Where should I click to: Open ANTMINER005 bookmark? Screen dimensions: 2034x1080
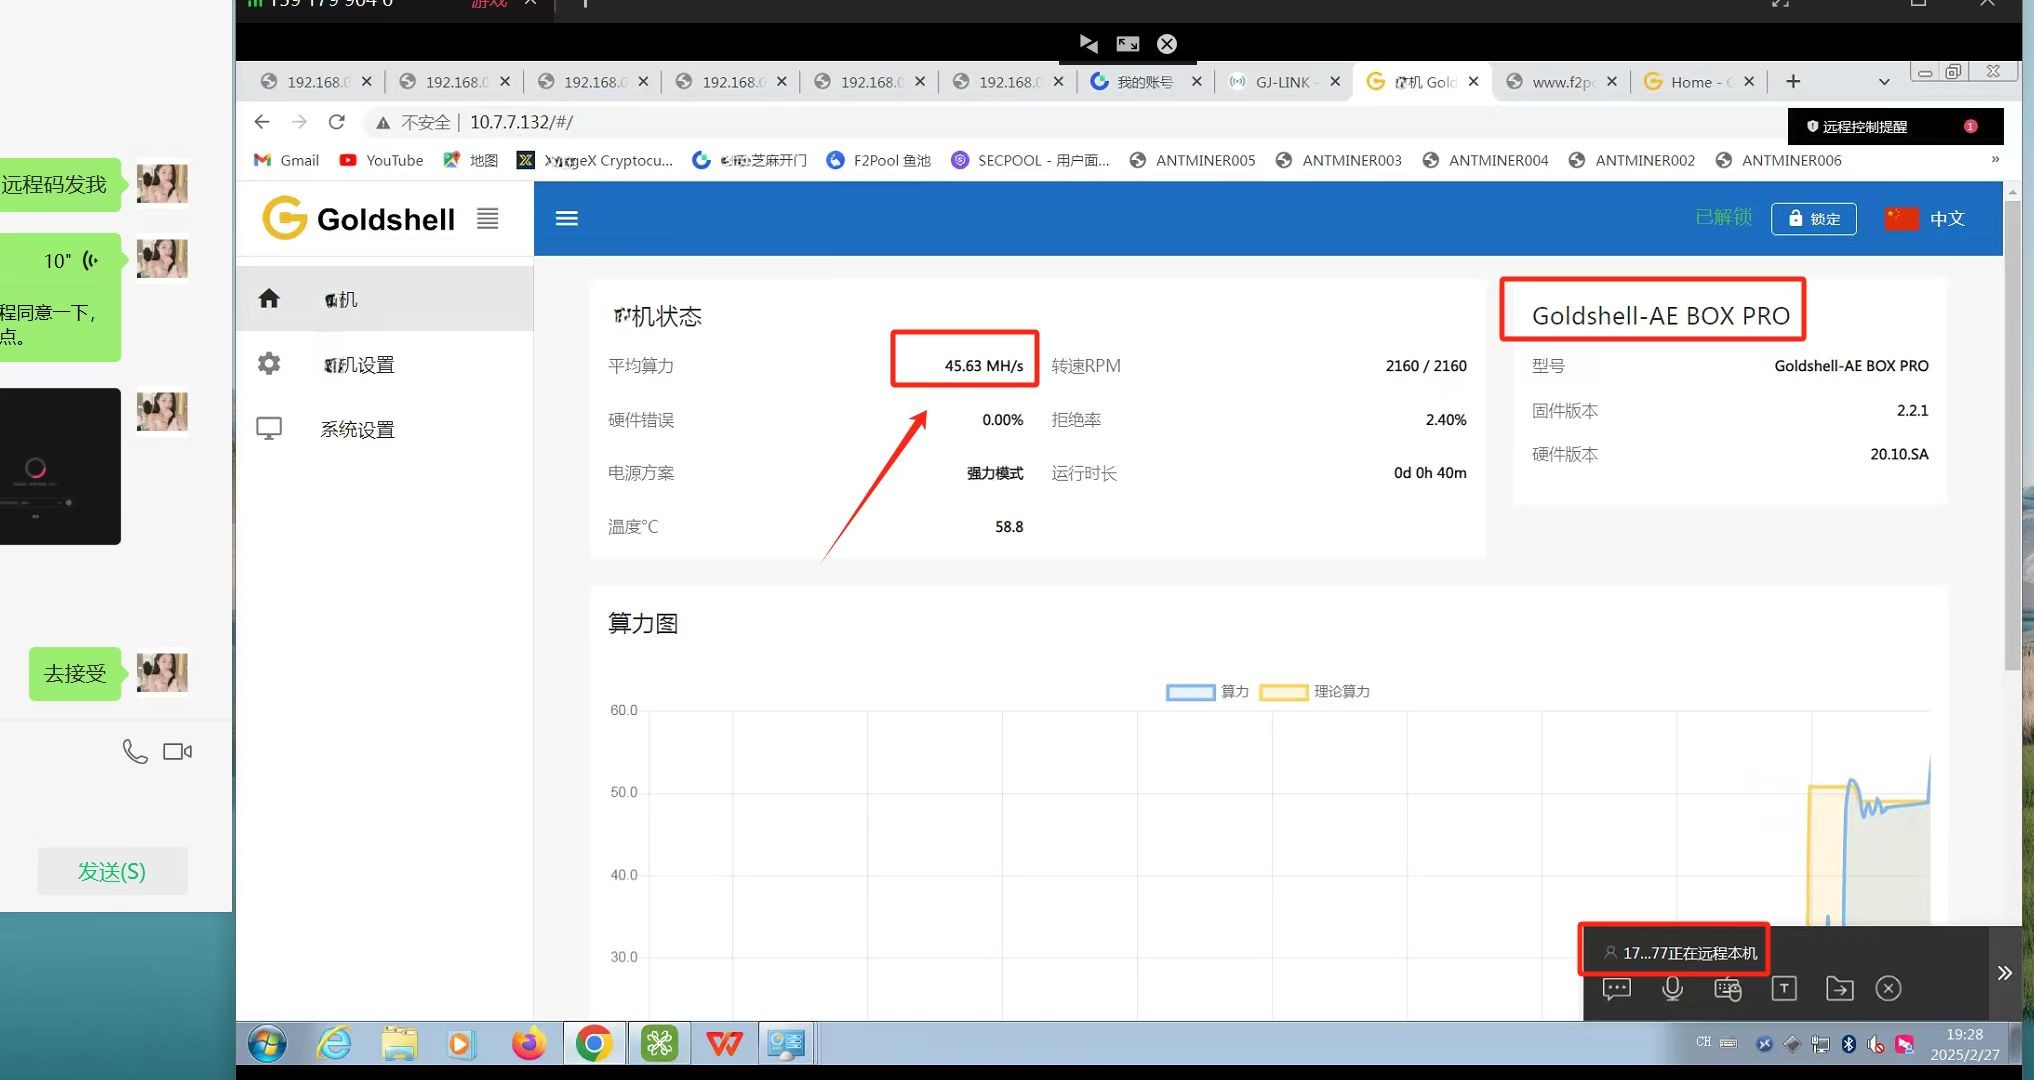[1192, 160]
